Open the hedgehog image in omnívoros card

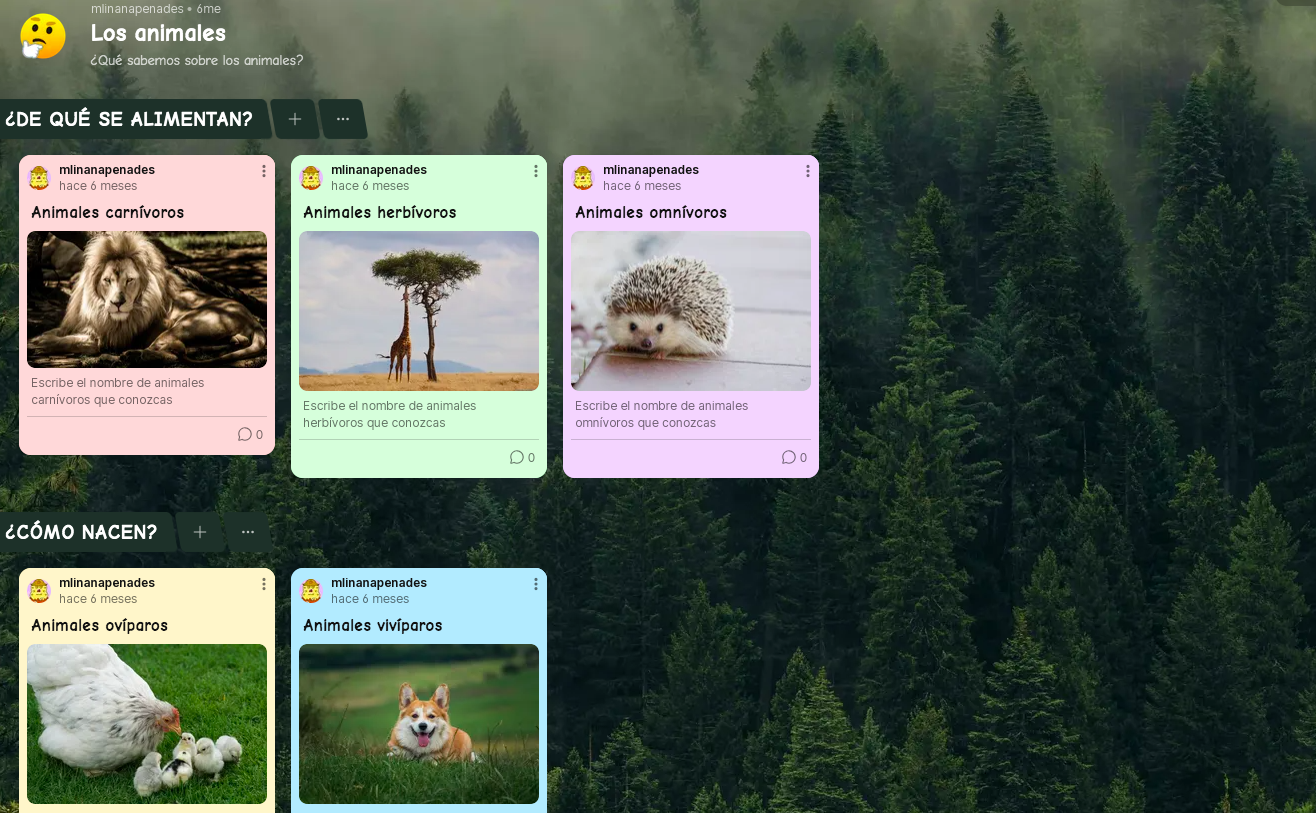(691, 311)
